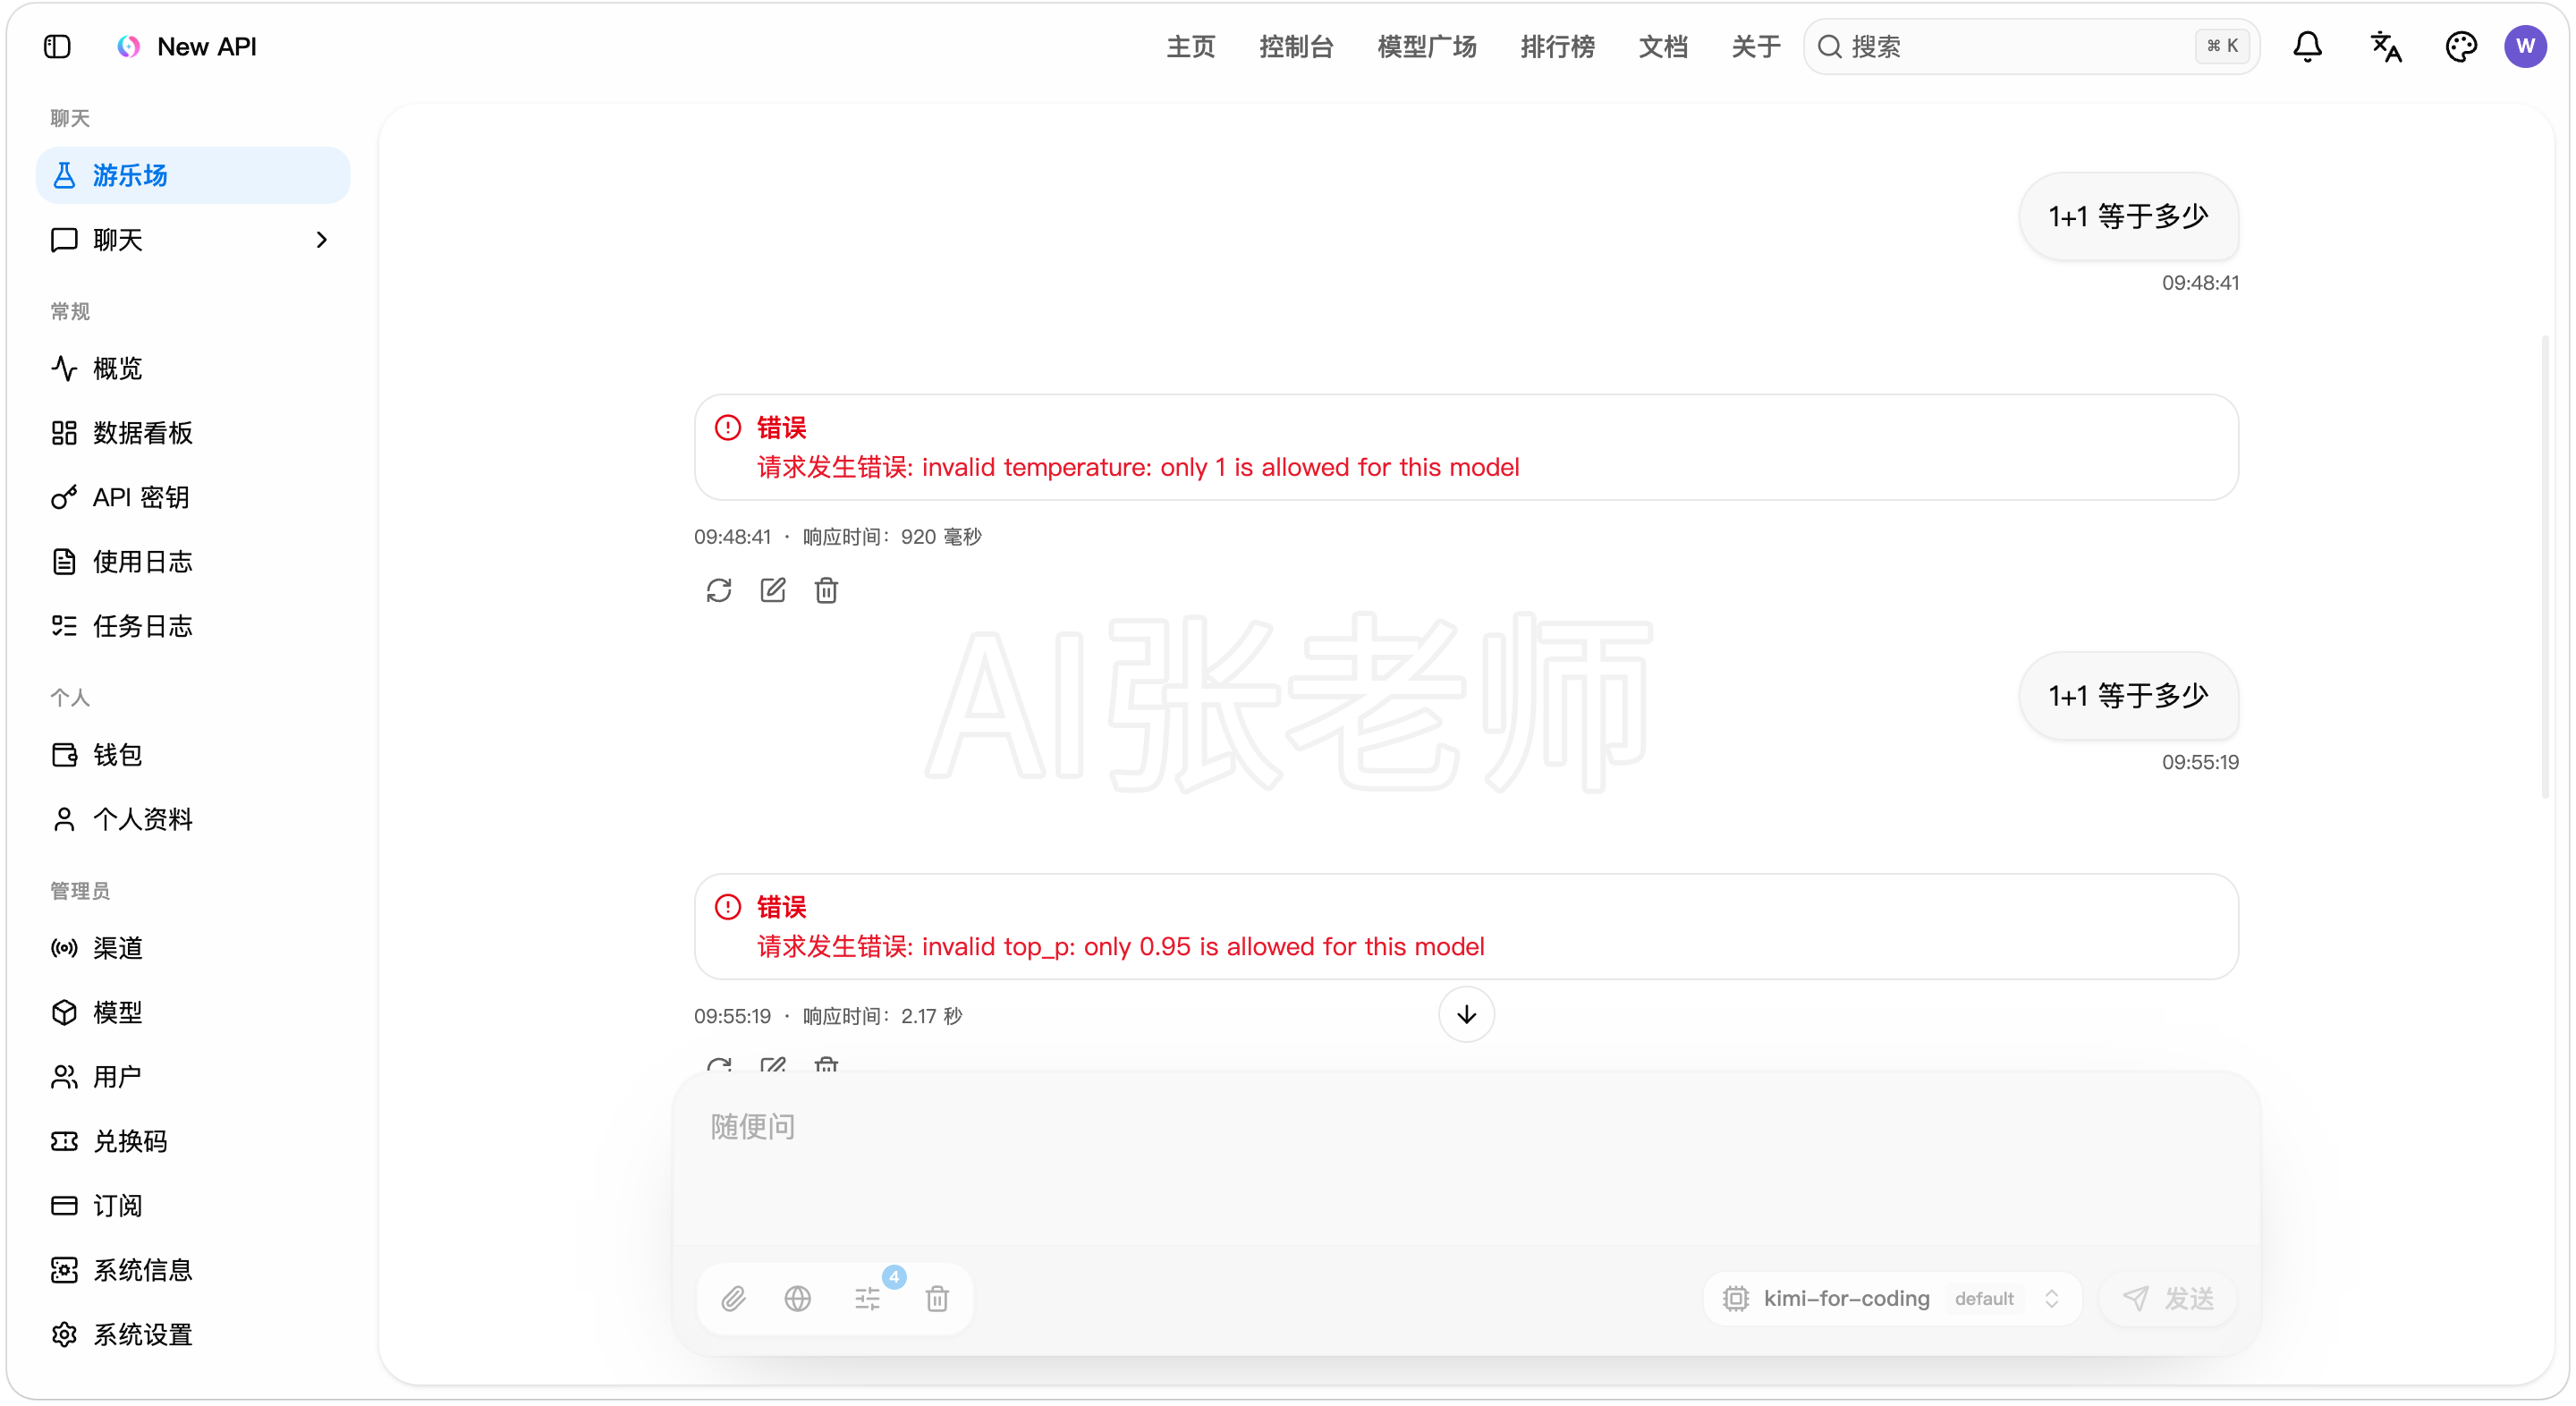Toggle the web search globe icon
The width and height of the screenshot is (2576, 1406).
797,1298
